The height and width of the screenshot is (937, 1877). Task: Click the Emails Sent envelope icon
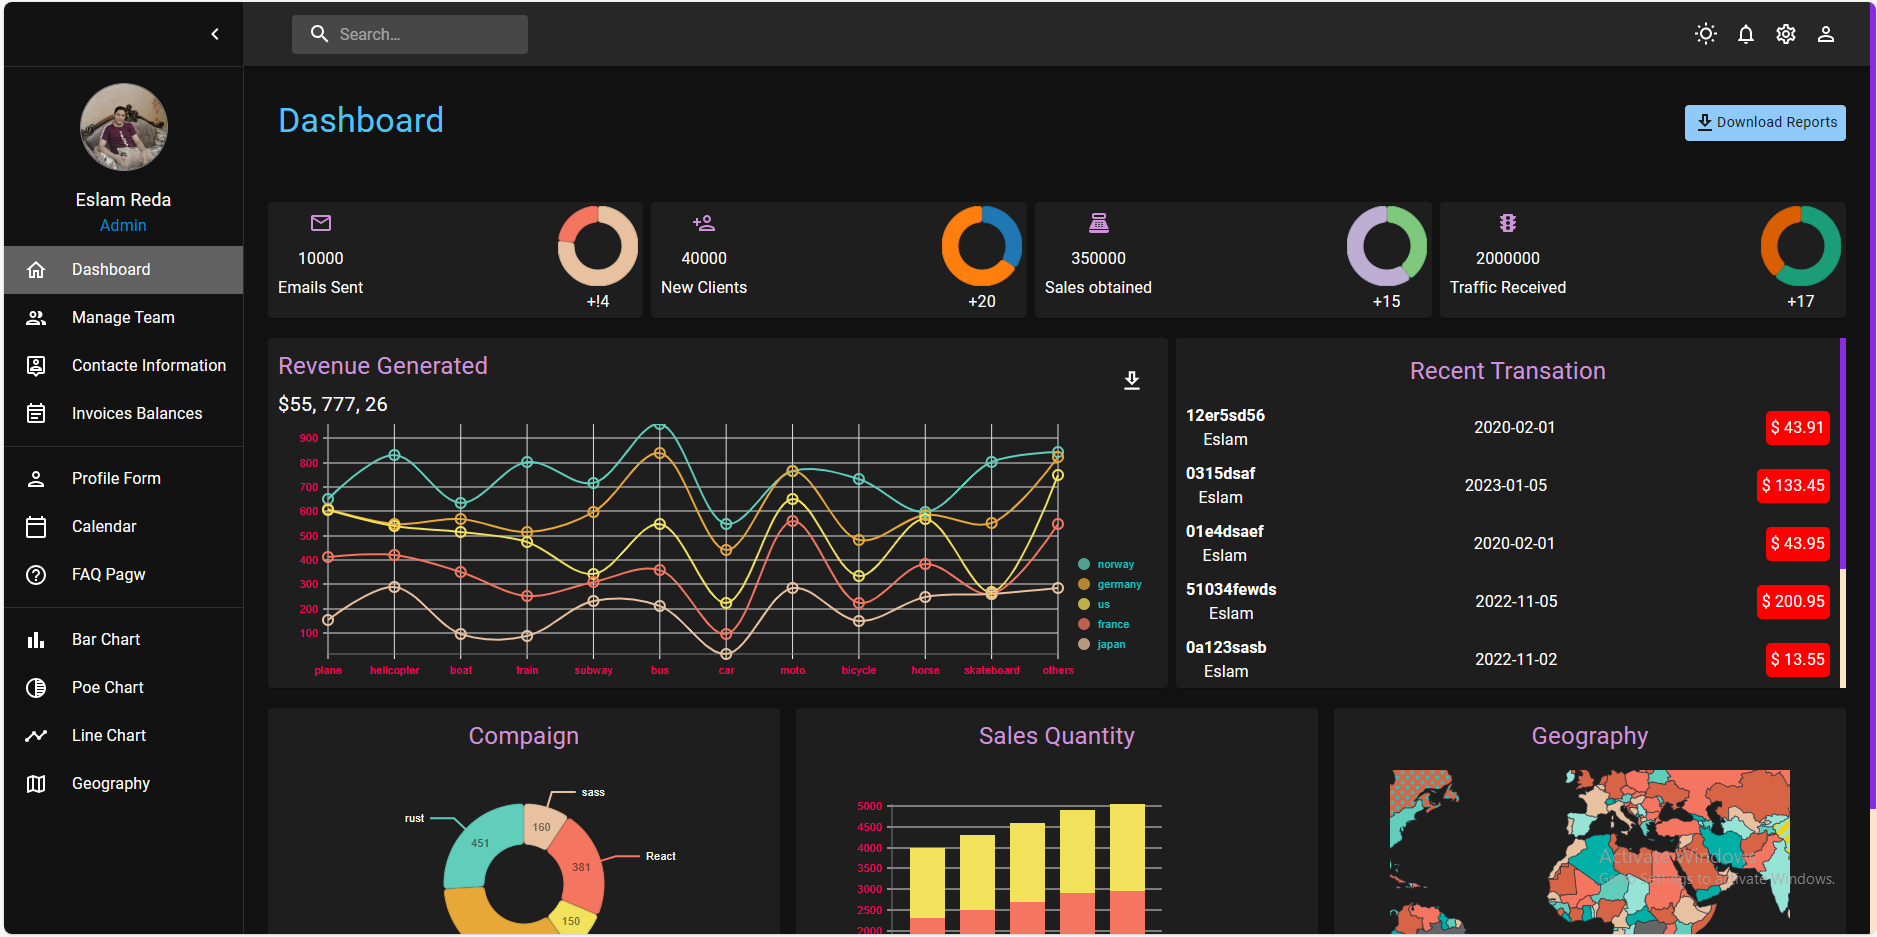[321, 223]
